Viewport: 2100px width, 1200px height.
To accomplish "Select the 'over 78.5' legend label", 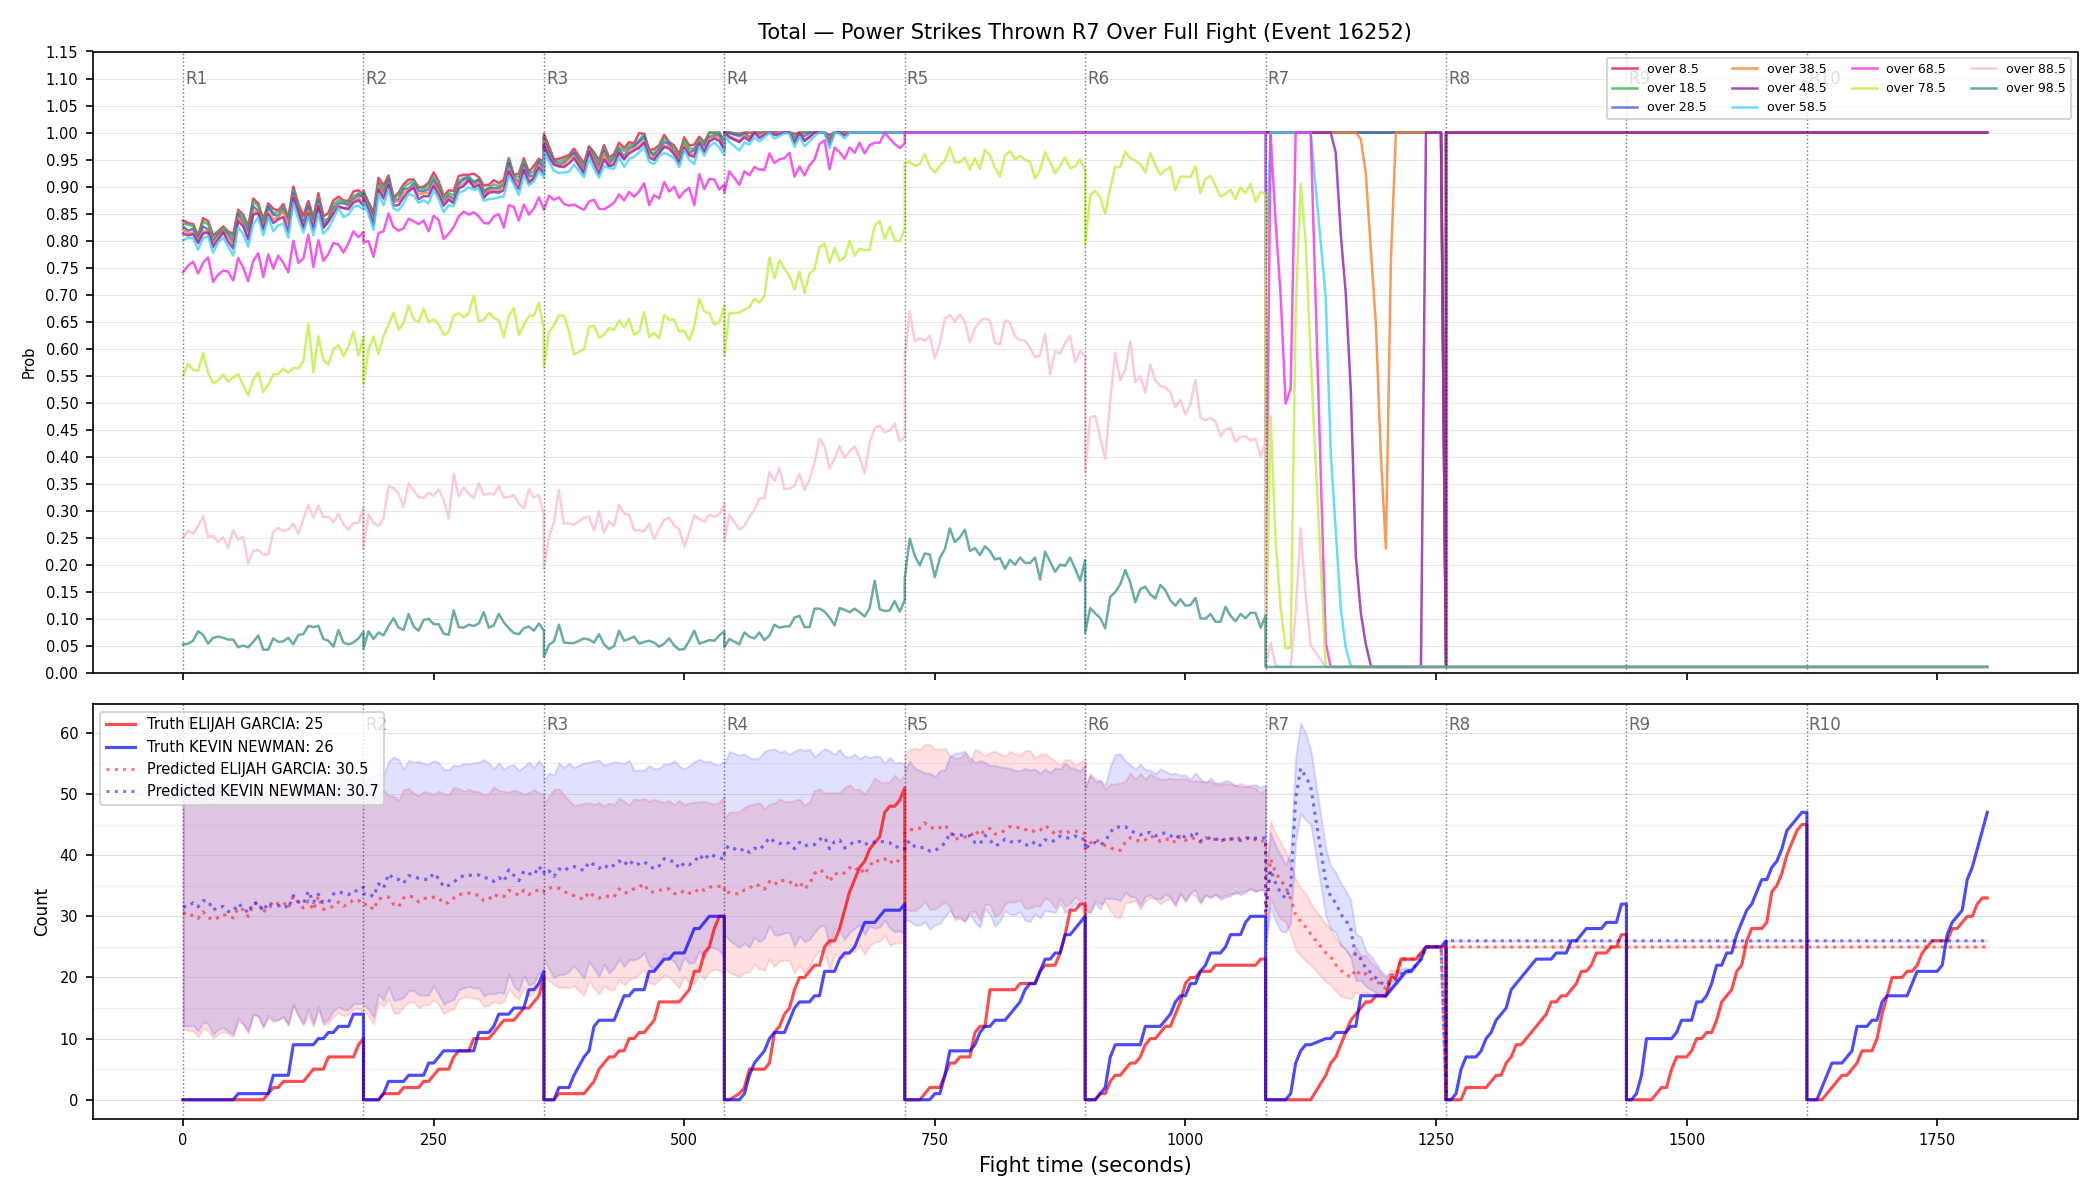I will pos(1915,88).
